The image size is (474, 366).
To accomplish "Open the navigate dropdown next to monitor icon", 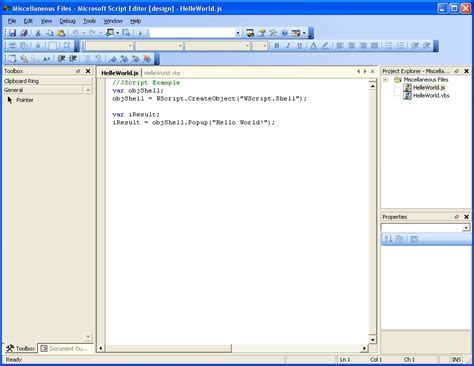I will (118, 33).
